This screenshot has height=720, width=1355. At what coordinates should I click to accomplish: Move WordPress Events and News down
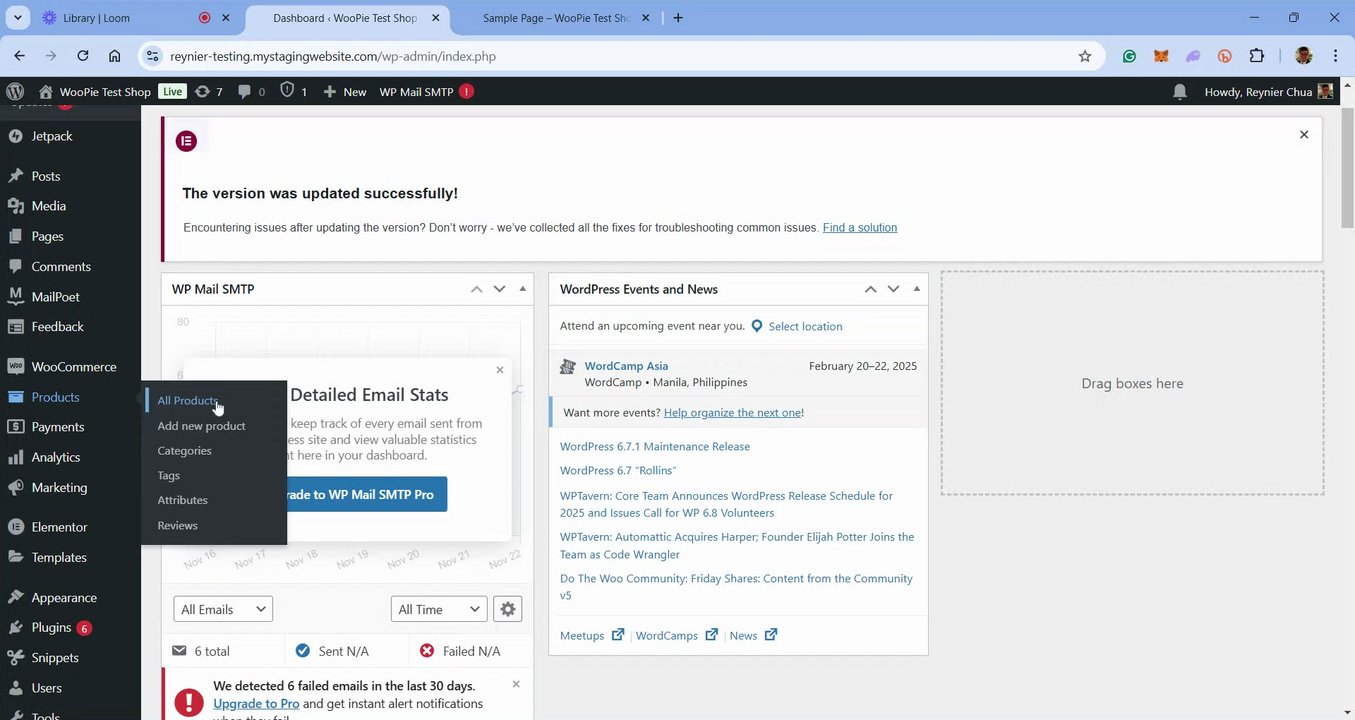[893, 289]
